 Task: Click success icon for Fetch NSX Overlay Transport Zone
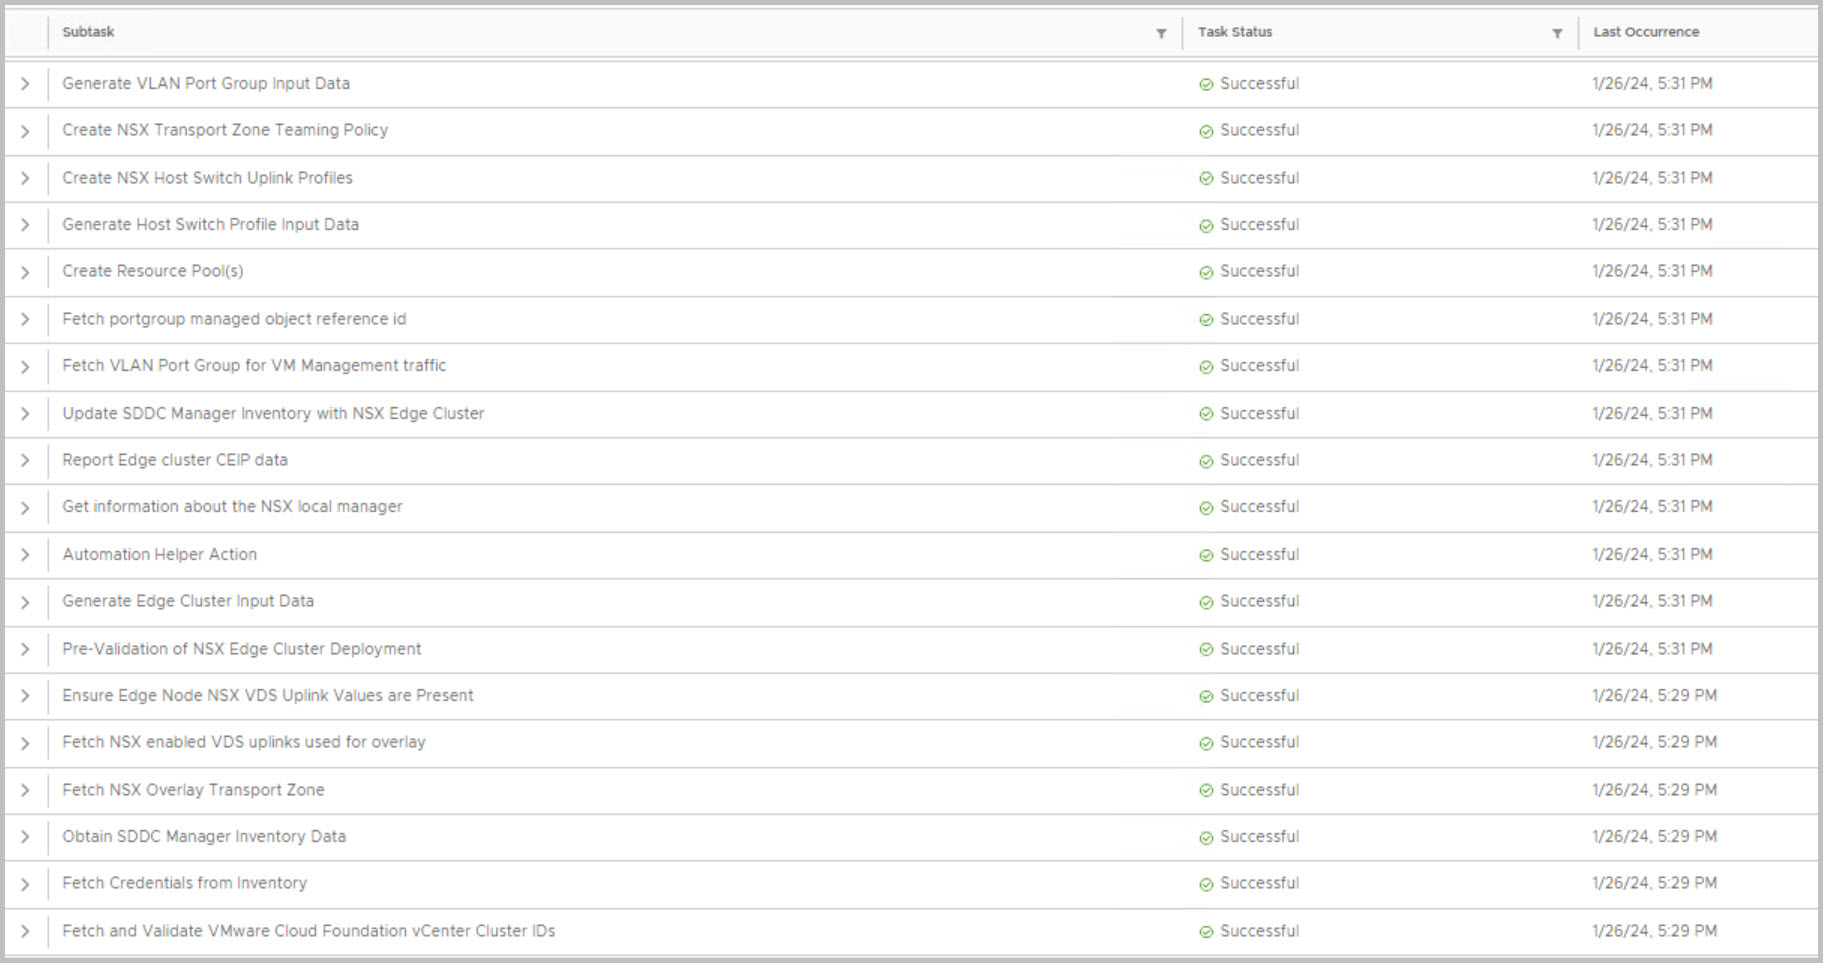(x=1206, y=790)
